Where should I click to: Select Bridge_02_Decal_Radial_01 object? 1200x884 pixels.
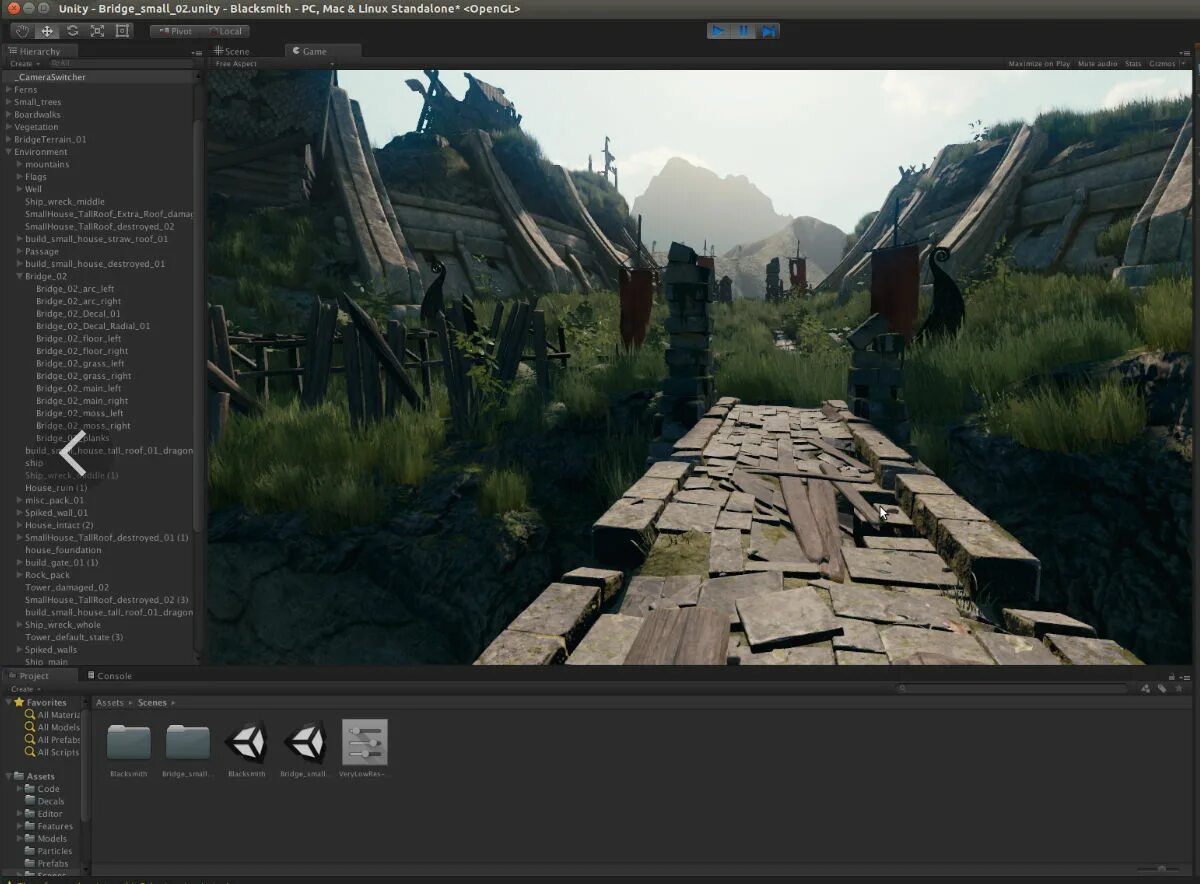coord(93,326)
